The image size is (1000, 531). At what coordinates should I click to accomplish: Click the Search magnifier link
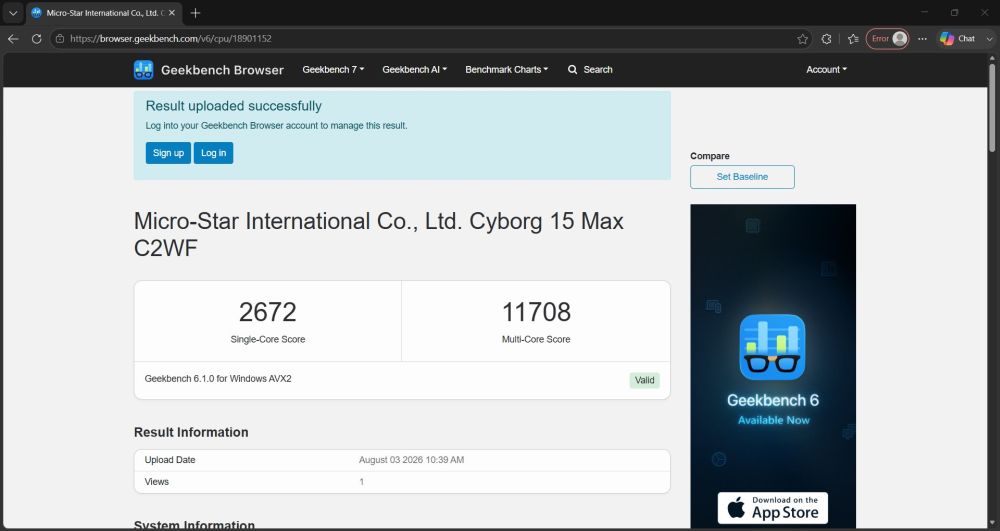[x=590, y=69]
